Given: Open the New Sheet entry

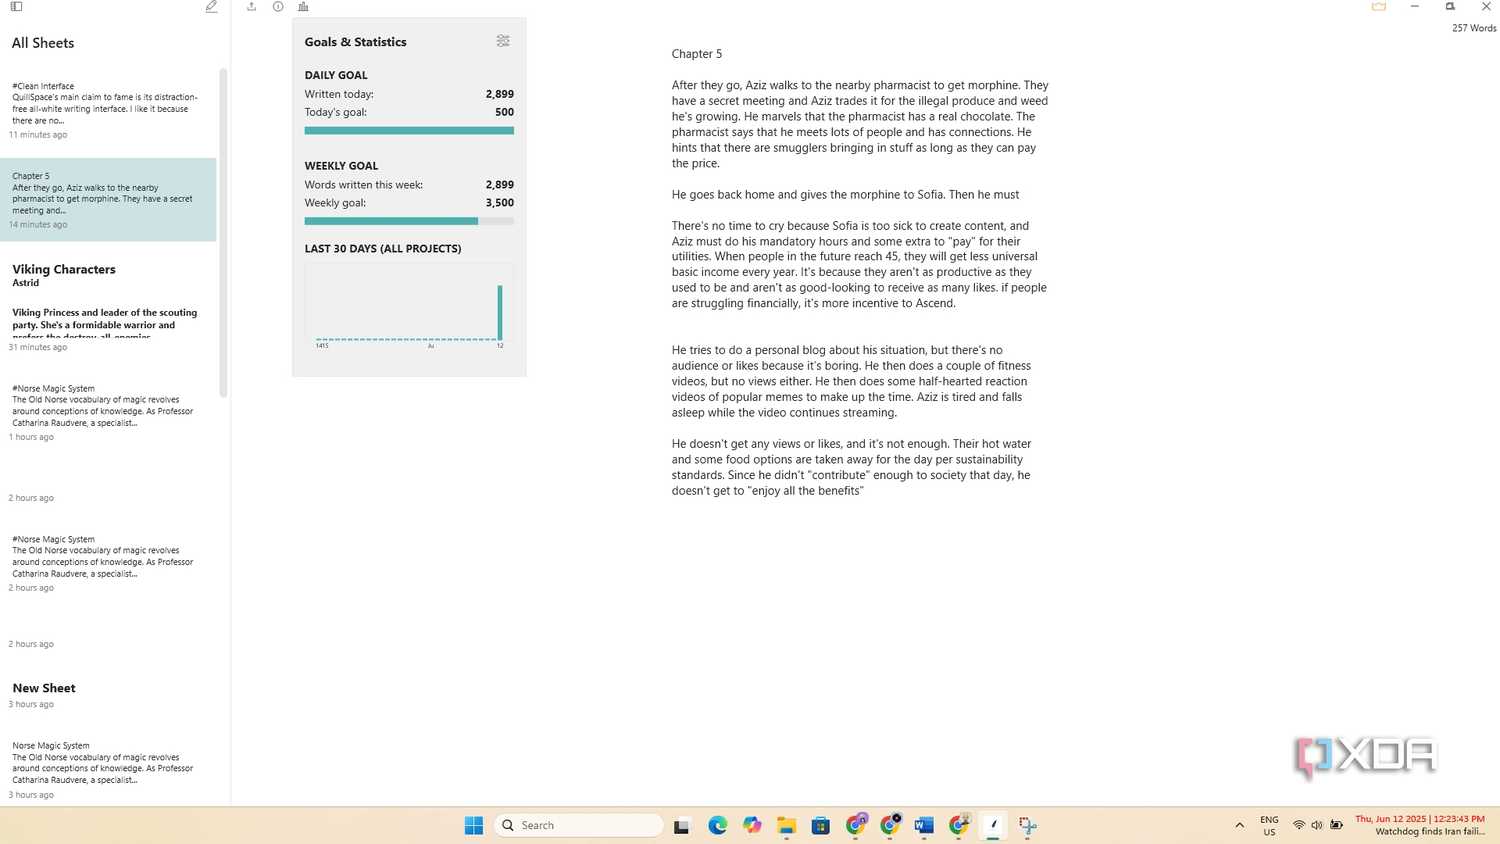Looking at the screenshot, I should [x=108, y=695].
